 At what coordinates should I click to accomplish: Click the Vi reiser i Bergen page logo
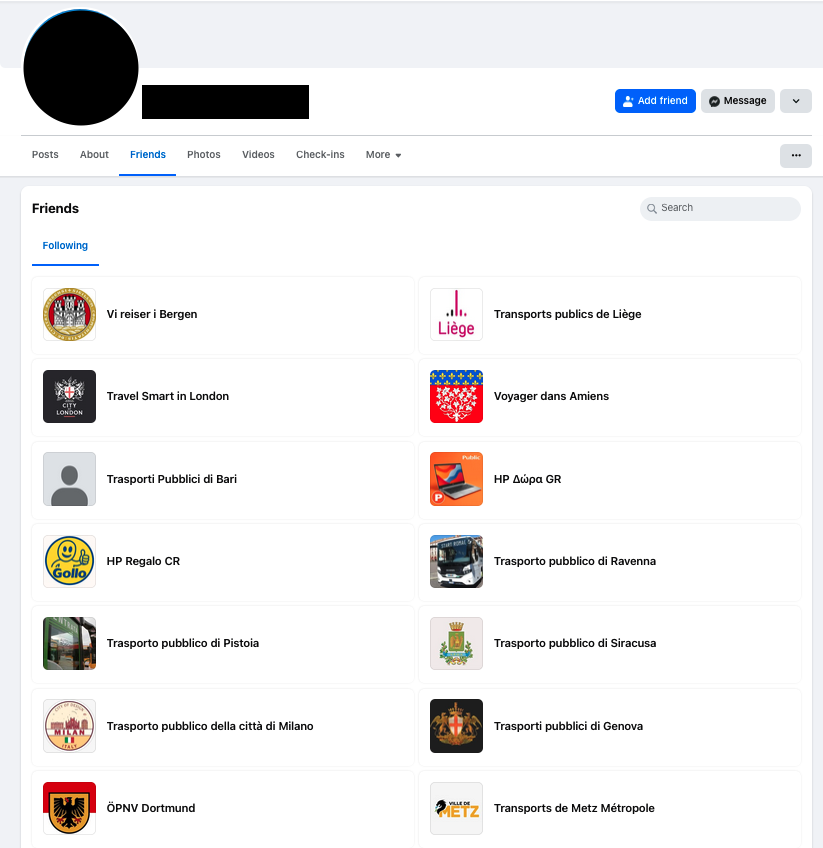click(x=69, y=313)
